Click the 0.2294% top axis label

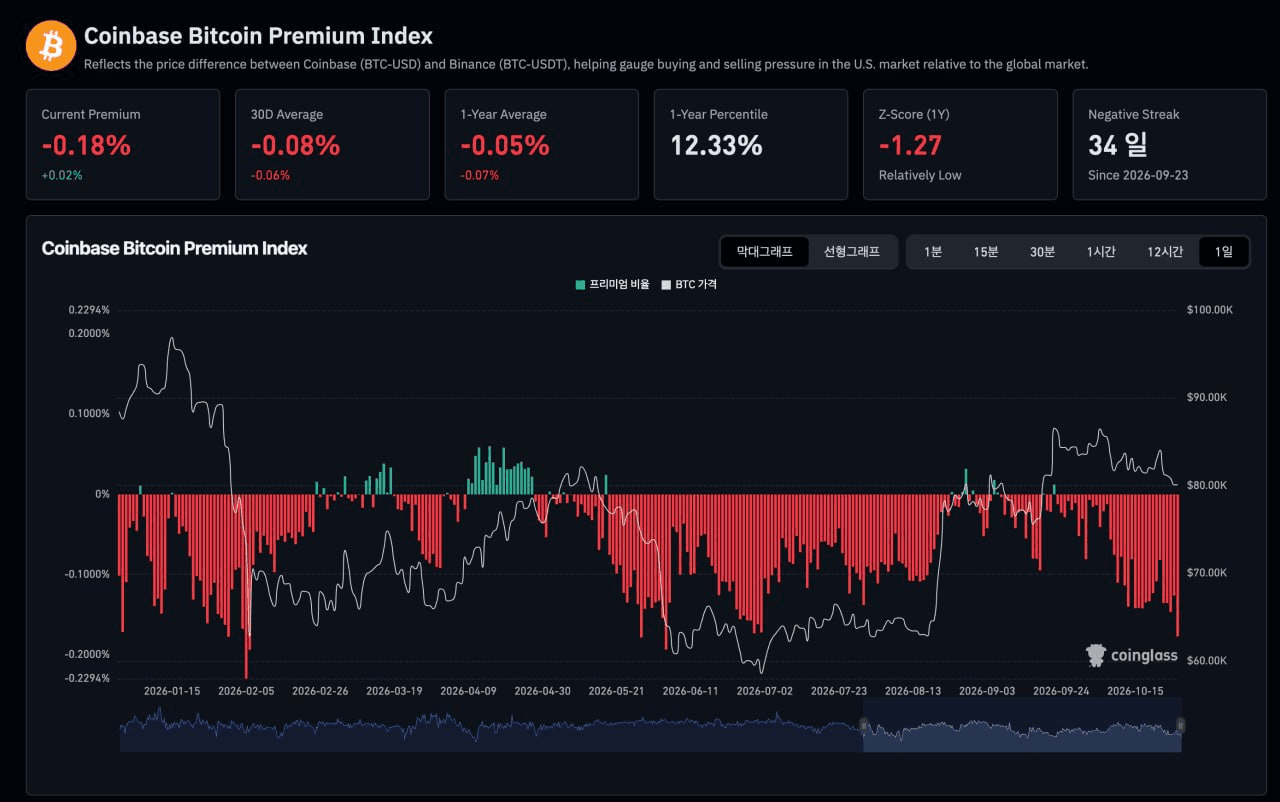[x=89, y=310]
